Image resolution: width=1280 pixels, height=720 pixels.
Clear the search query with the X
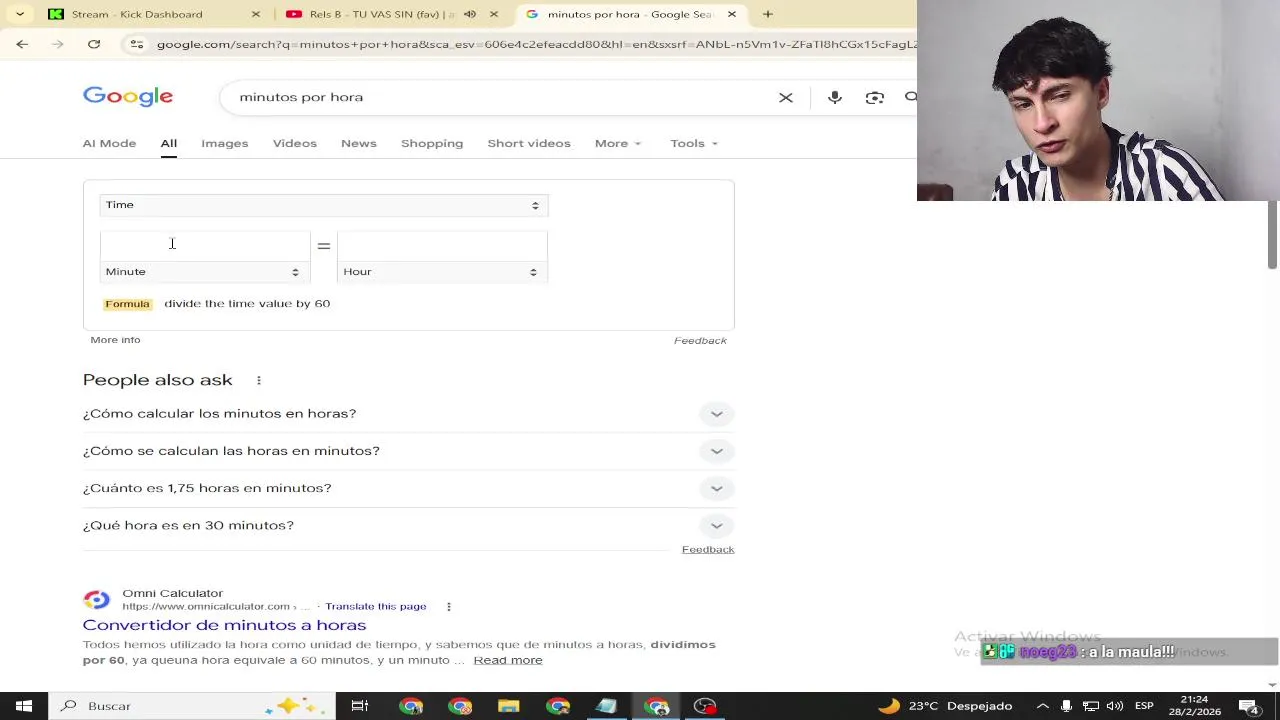click(x=786, y=97)
